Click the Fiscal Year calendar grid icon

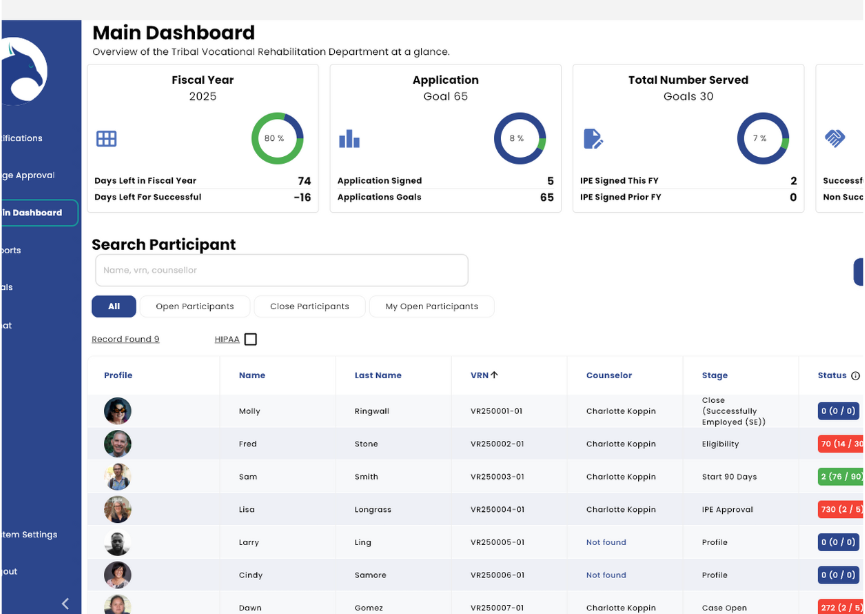pyautogui.click(x=106, y=139)
